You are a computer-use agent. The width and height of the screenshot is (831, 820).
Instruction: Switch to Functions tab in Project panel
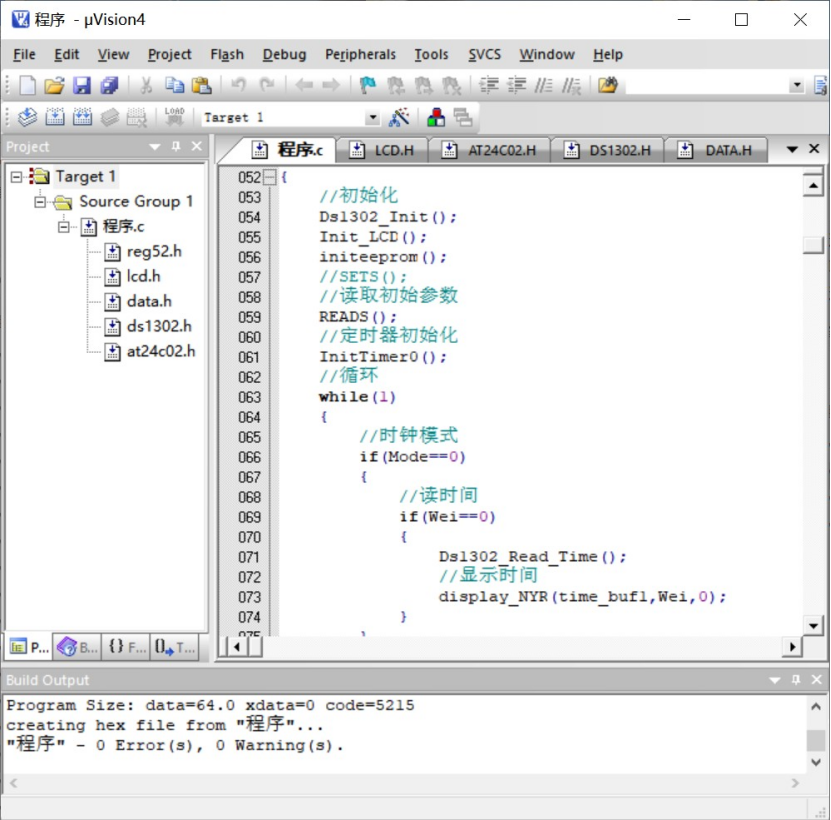tap(126, 647)
